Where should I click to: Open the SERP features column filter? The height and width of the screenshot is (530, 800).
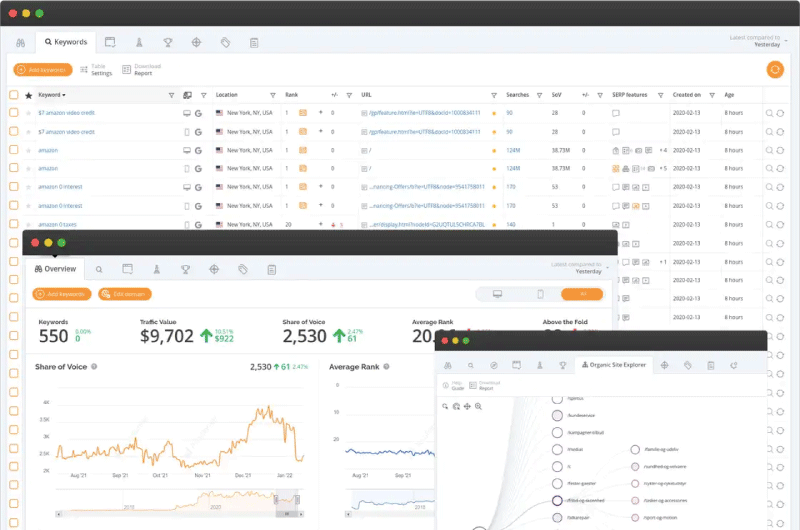point(661,95)
